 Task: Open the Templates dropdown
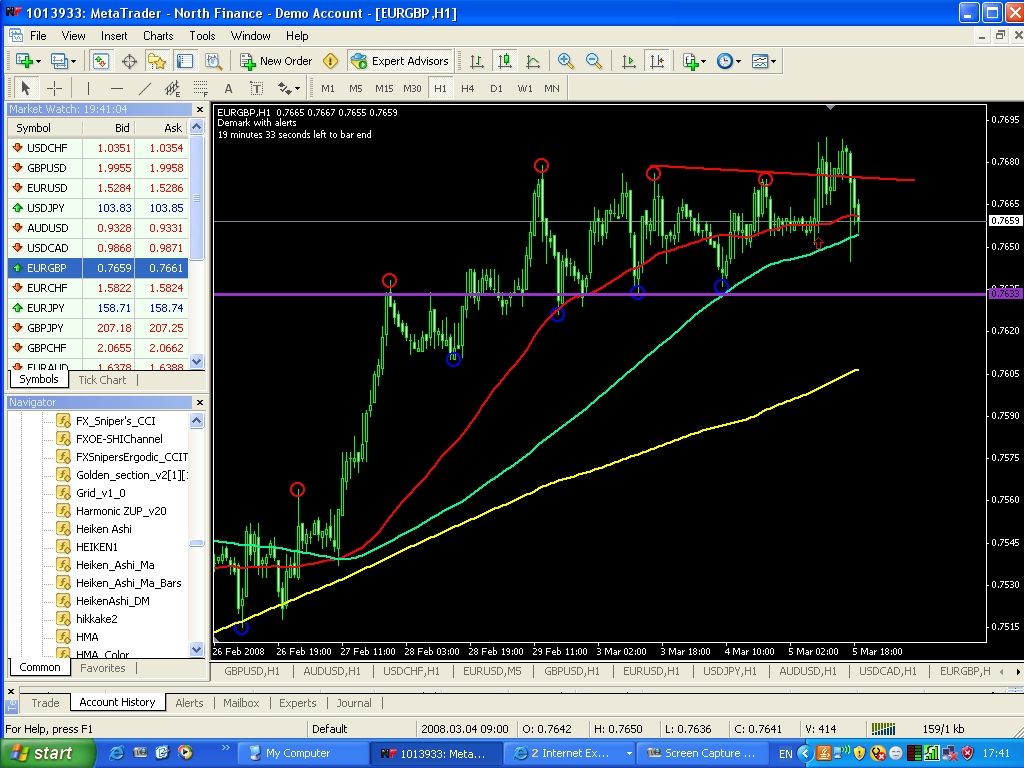(763, 61)
